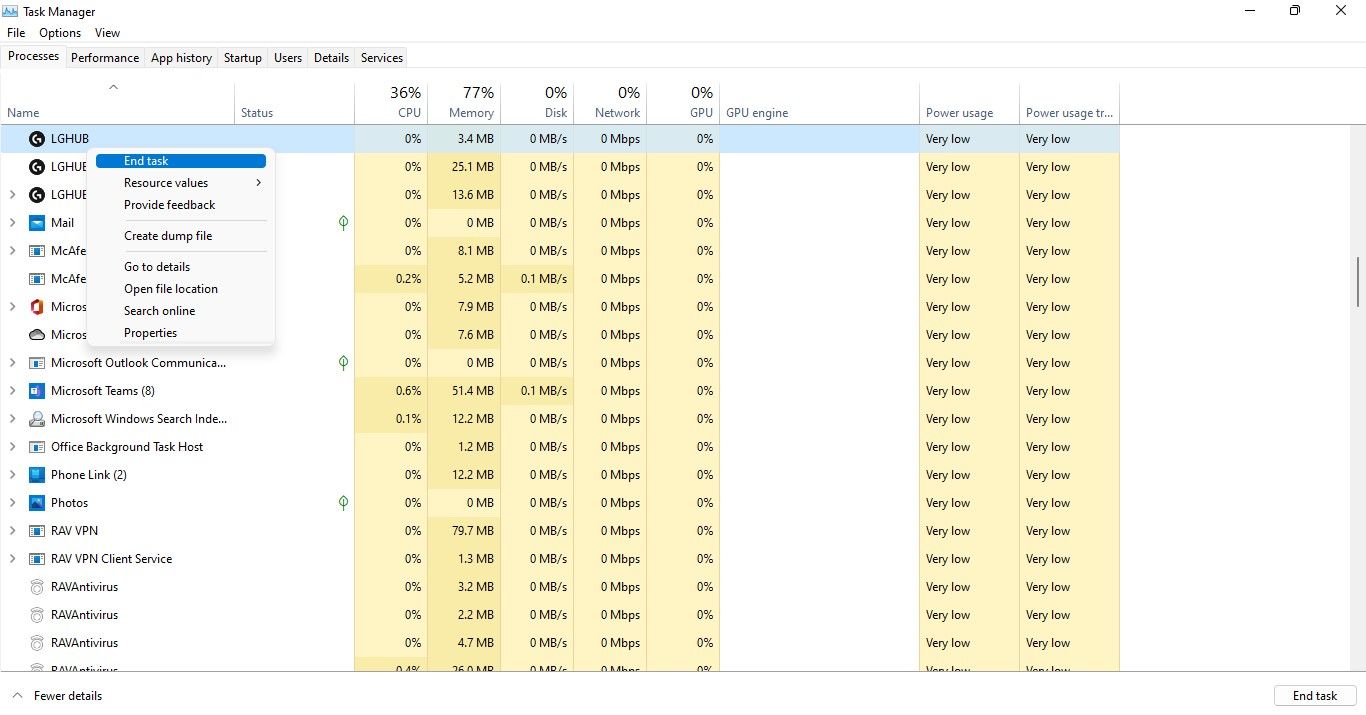This screenshot has width=1366, height=715.
Task: Sort by the Power usage column header
Action: 969,102
